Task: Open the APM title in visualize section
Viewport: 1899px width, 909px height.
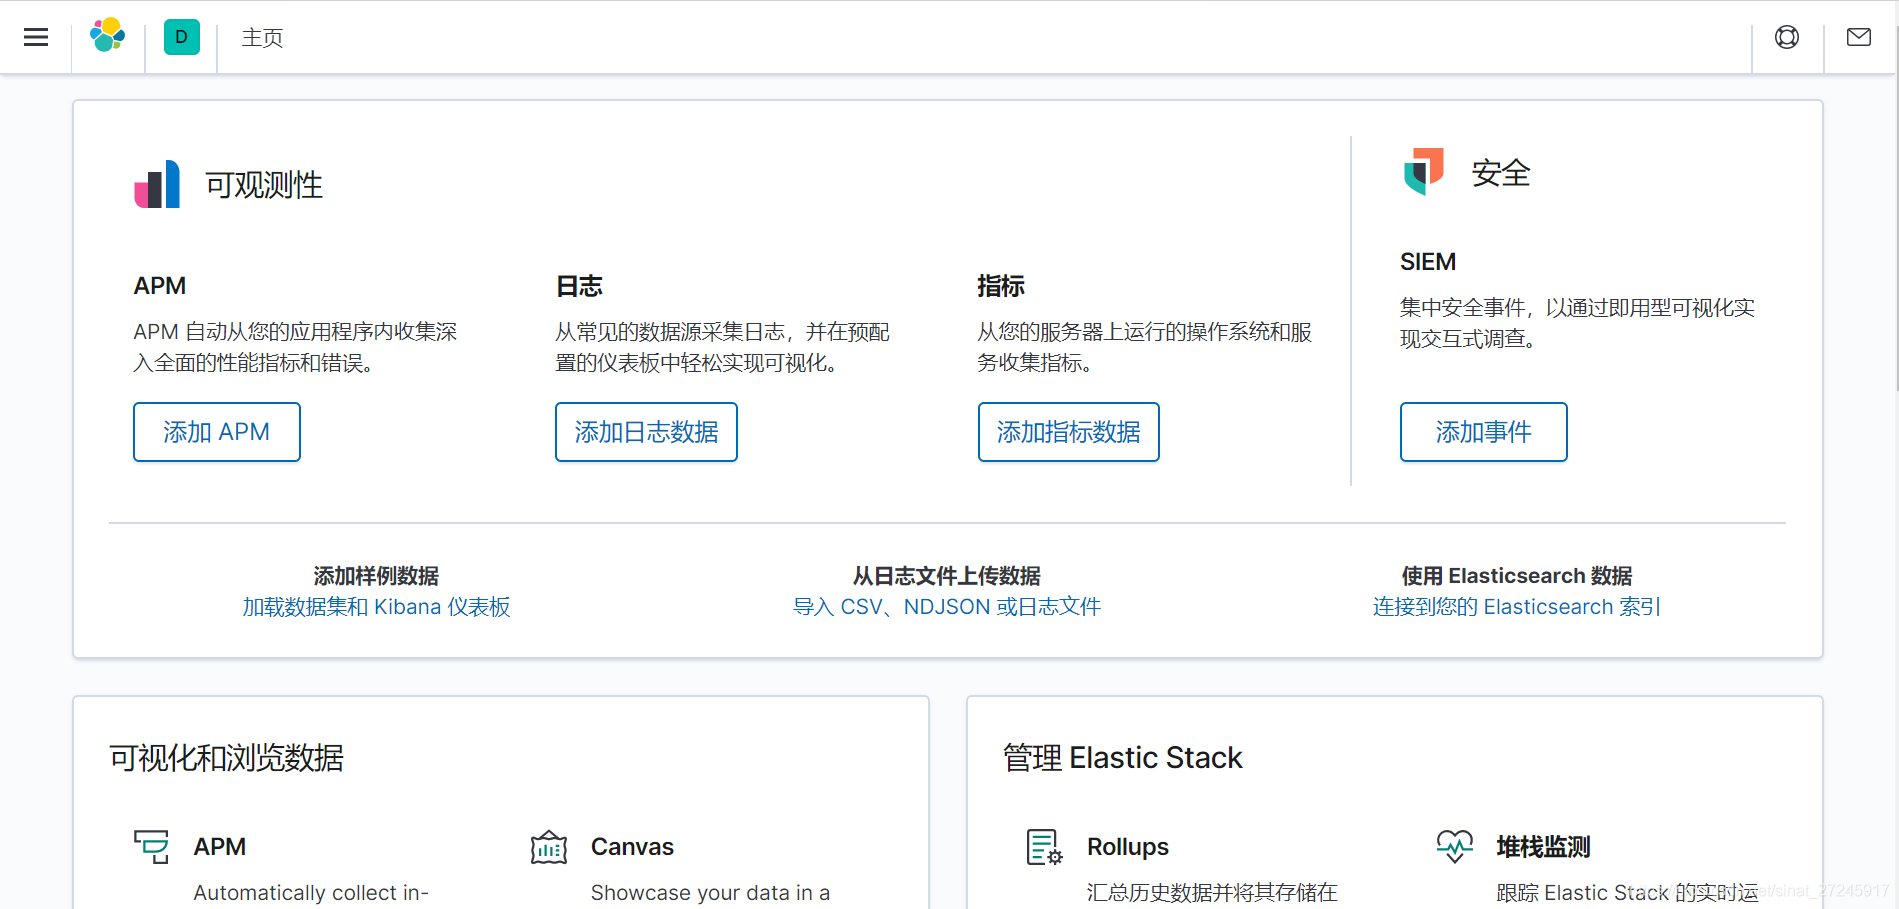Action: [x=220, y=847]
